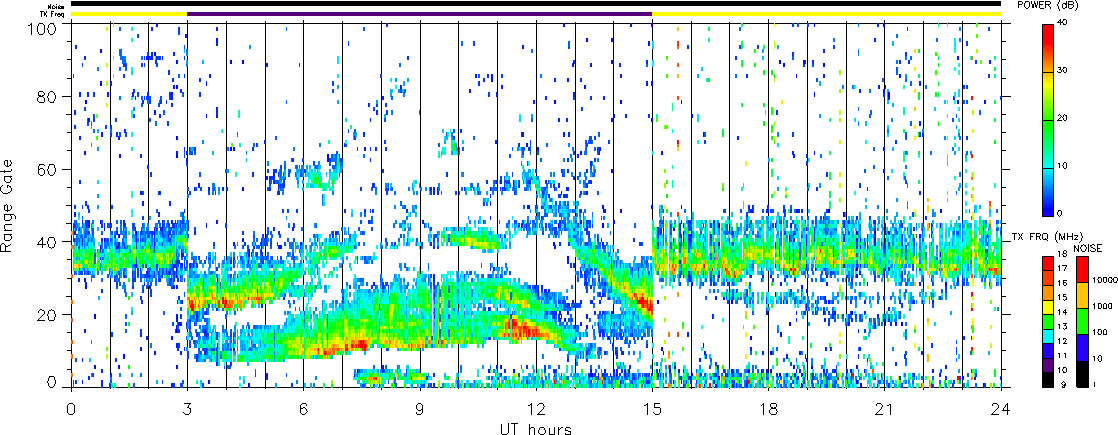
Task: Click the 24 tick label on the UT hours axis
Action: (1000, 409)
